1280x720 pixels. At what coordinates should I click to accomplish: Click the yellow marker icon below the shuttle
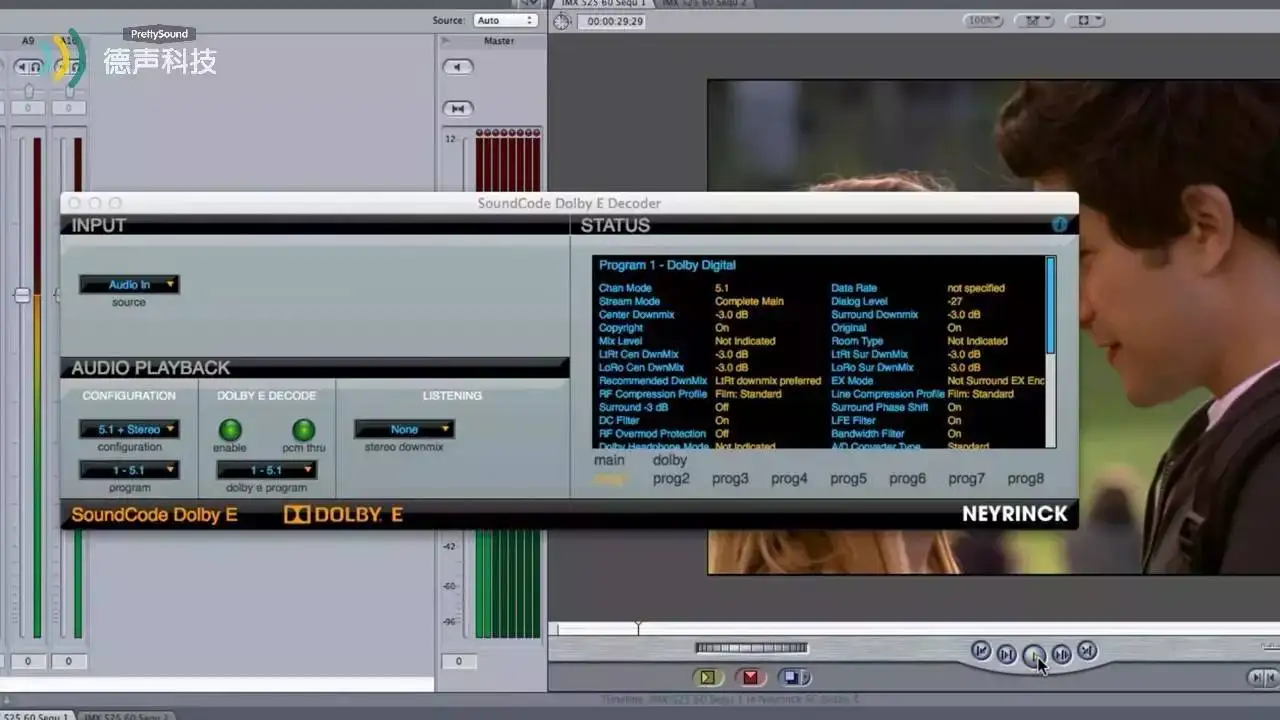coord(705,676)
